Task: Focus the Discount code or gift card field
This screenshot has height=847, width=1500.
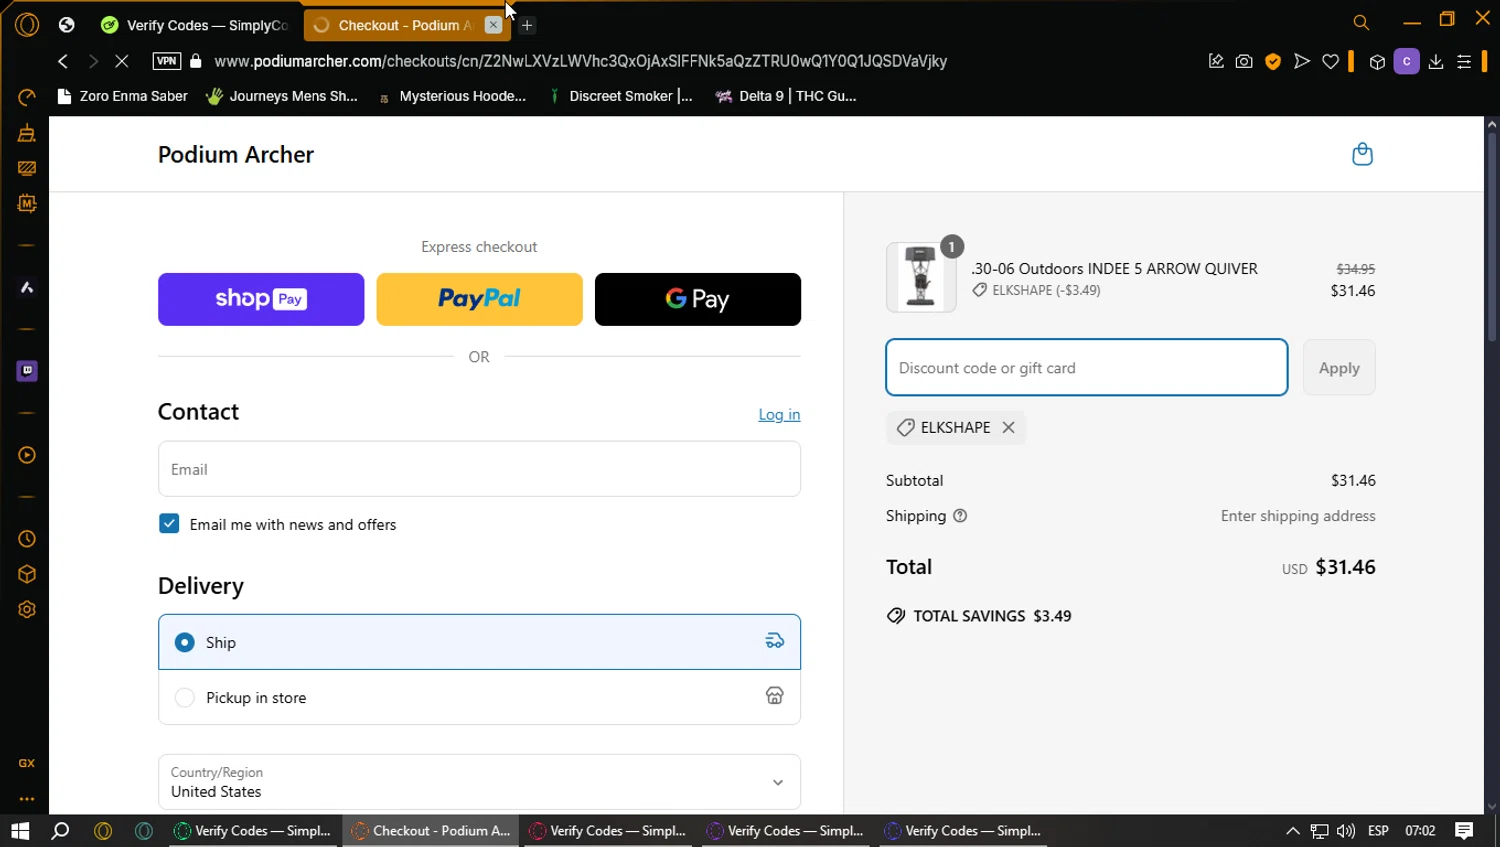Action: [1087, 368]
